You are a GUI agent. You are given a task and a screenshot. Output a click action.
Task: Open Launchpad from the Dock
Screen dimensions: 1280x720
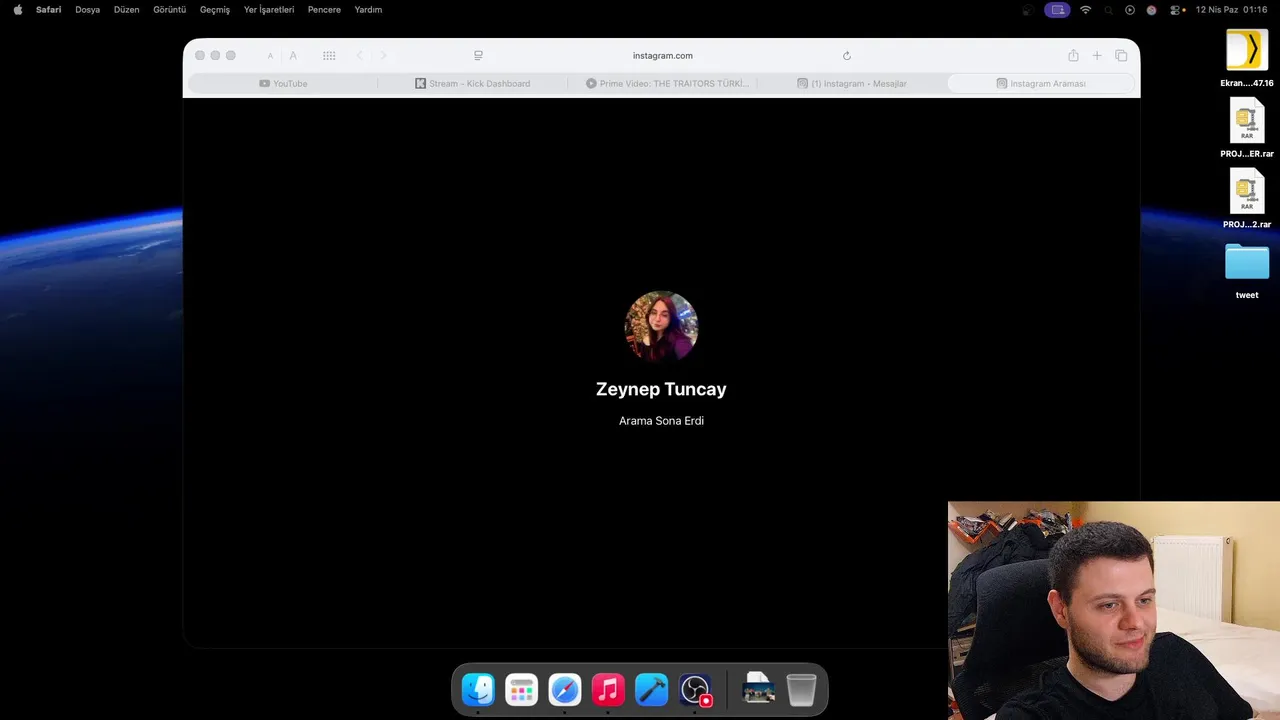[521, 689]
